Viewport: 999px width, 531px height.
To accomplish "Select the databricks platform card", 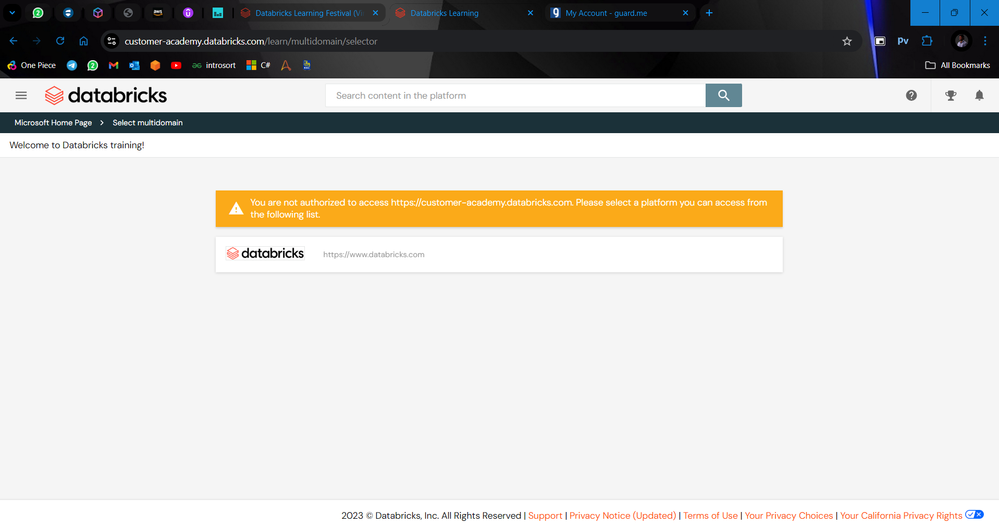I will click(x=499, y=254).
